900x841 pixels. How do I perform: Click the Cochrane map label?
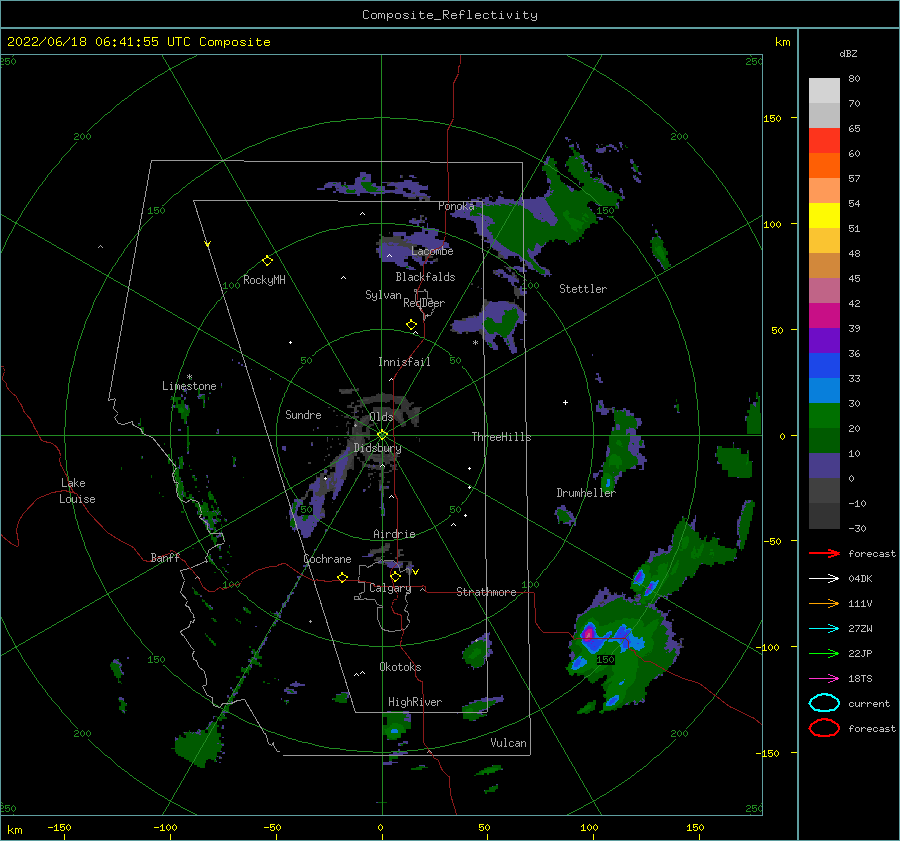(327, 559)
